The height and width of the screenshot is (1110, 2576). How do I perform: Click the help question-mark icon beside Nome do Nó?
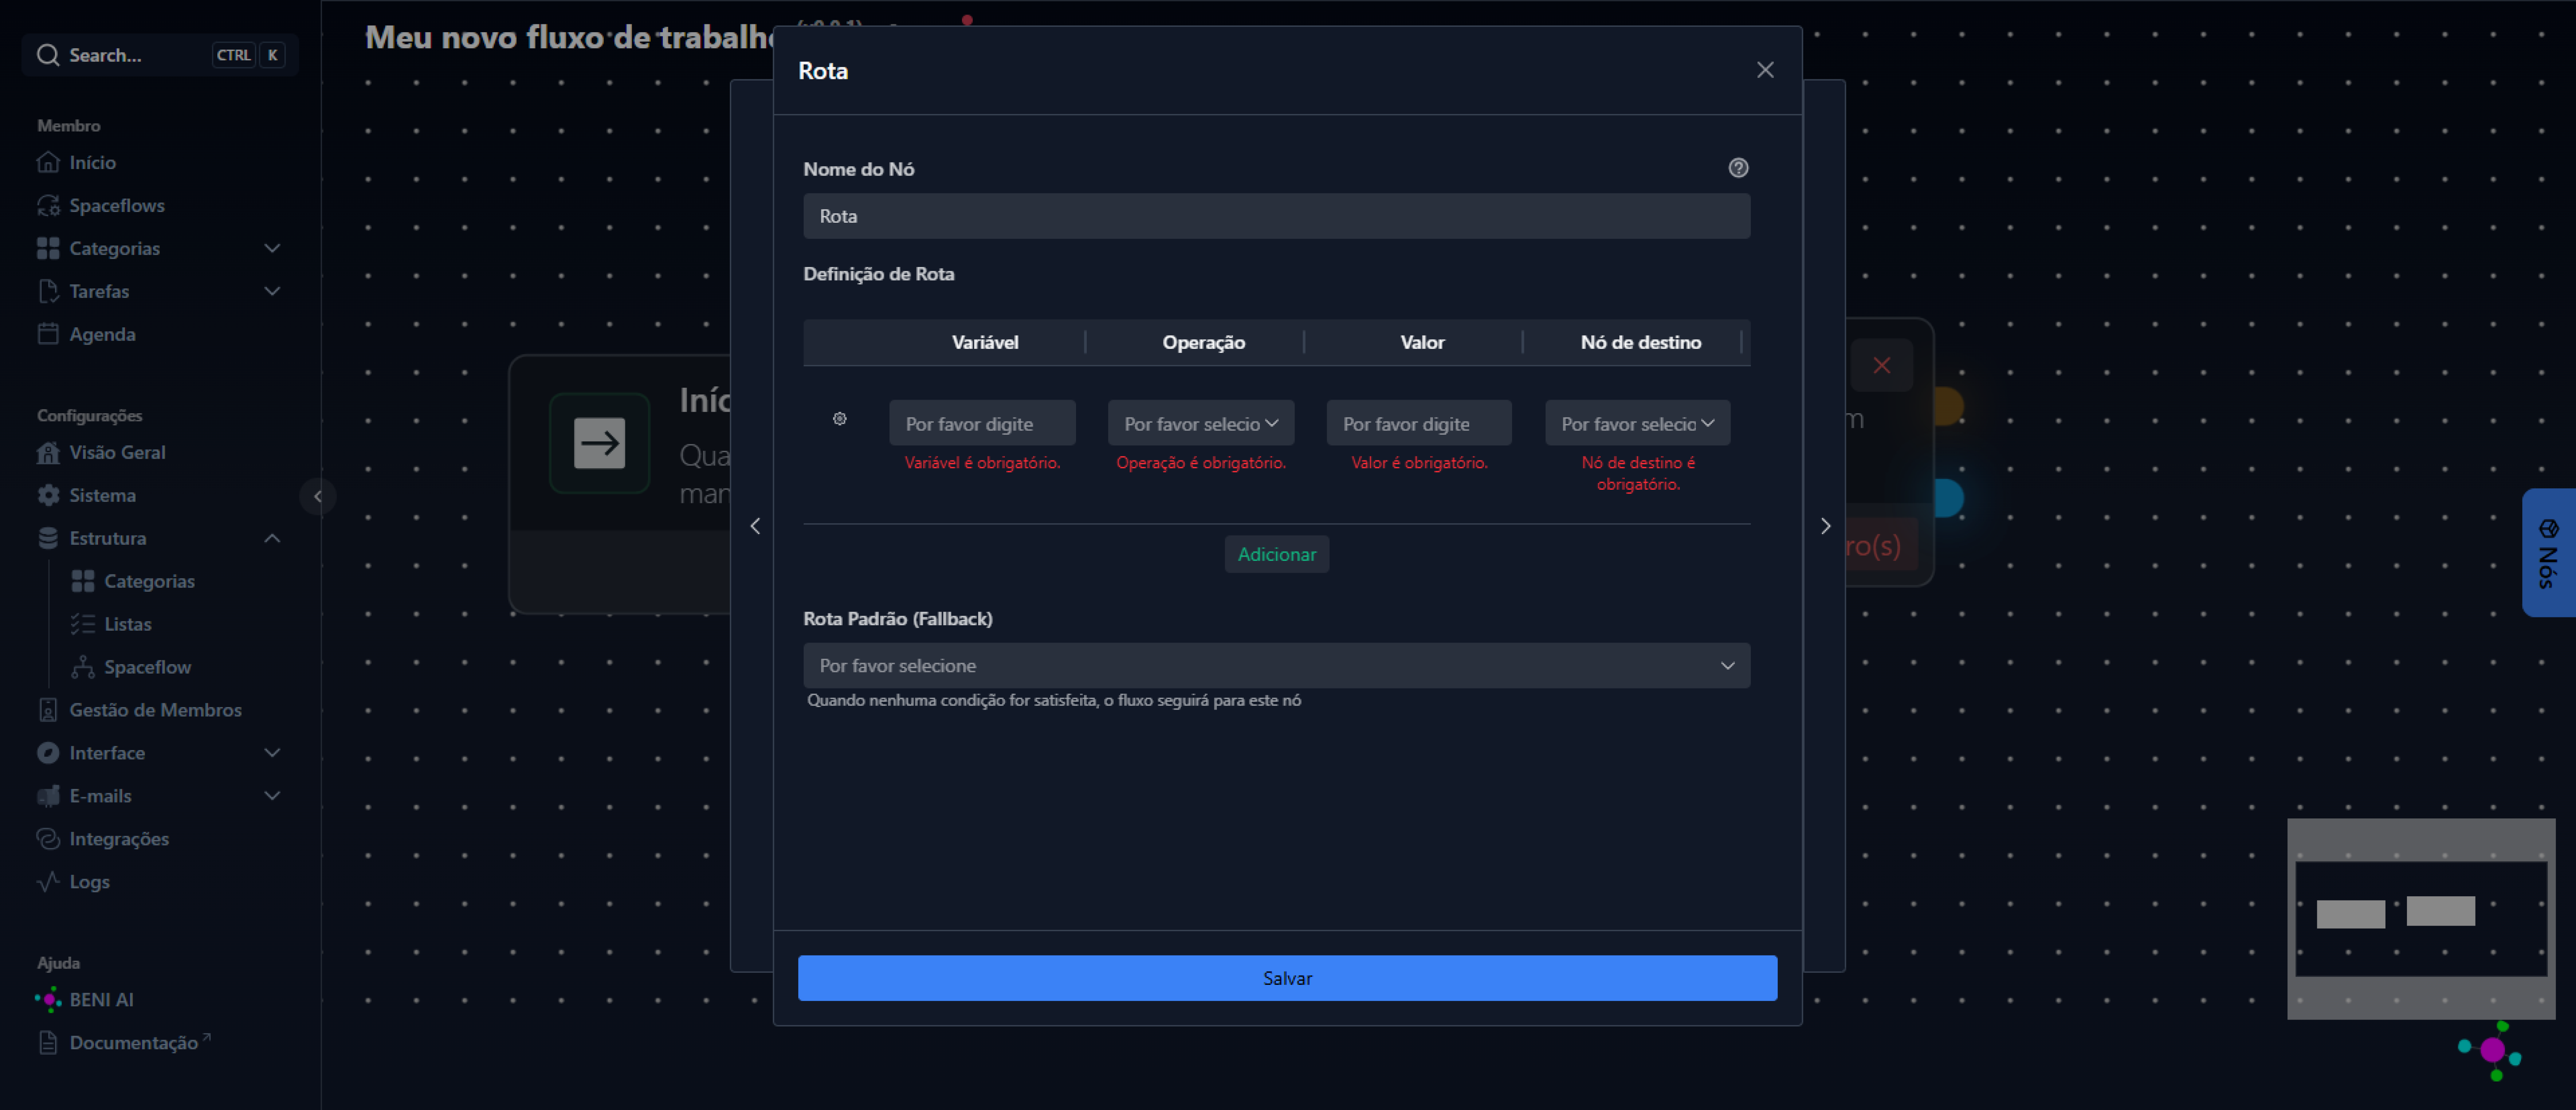coord(1738,168)
